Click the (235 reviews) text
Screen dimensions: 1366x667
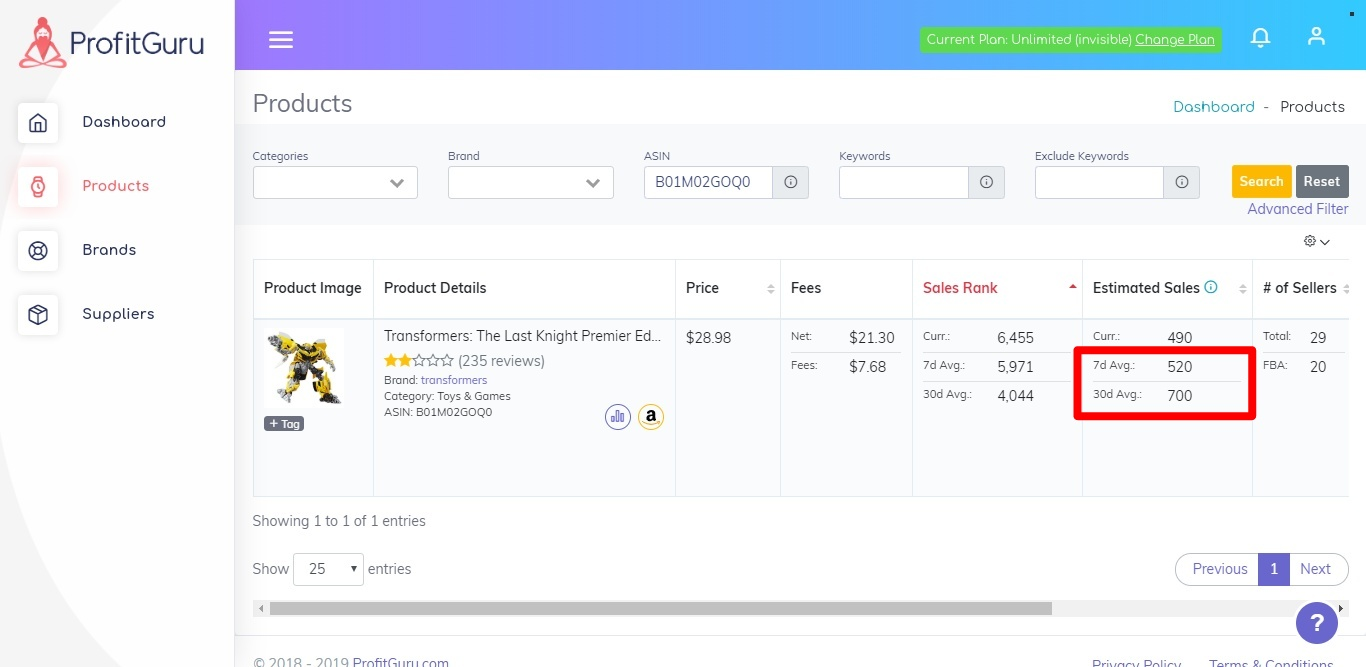point(501,361)
